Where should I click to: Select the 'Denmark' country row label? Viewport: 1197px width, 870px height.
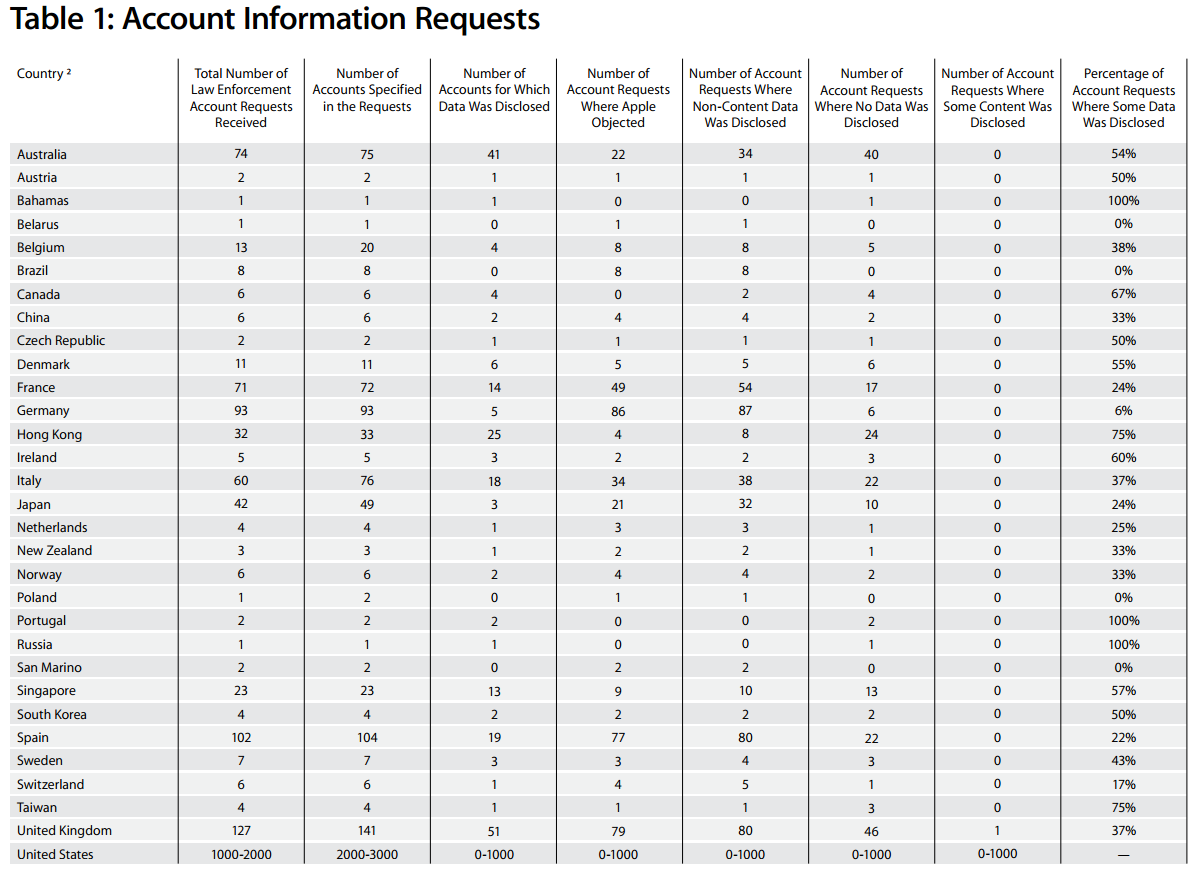click(43, 364)
